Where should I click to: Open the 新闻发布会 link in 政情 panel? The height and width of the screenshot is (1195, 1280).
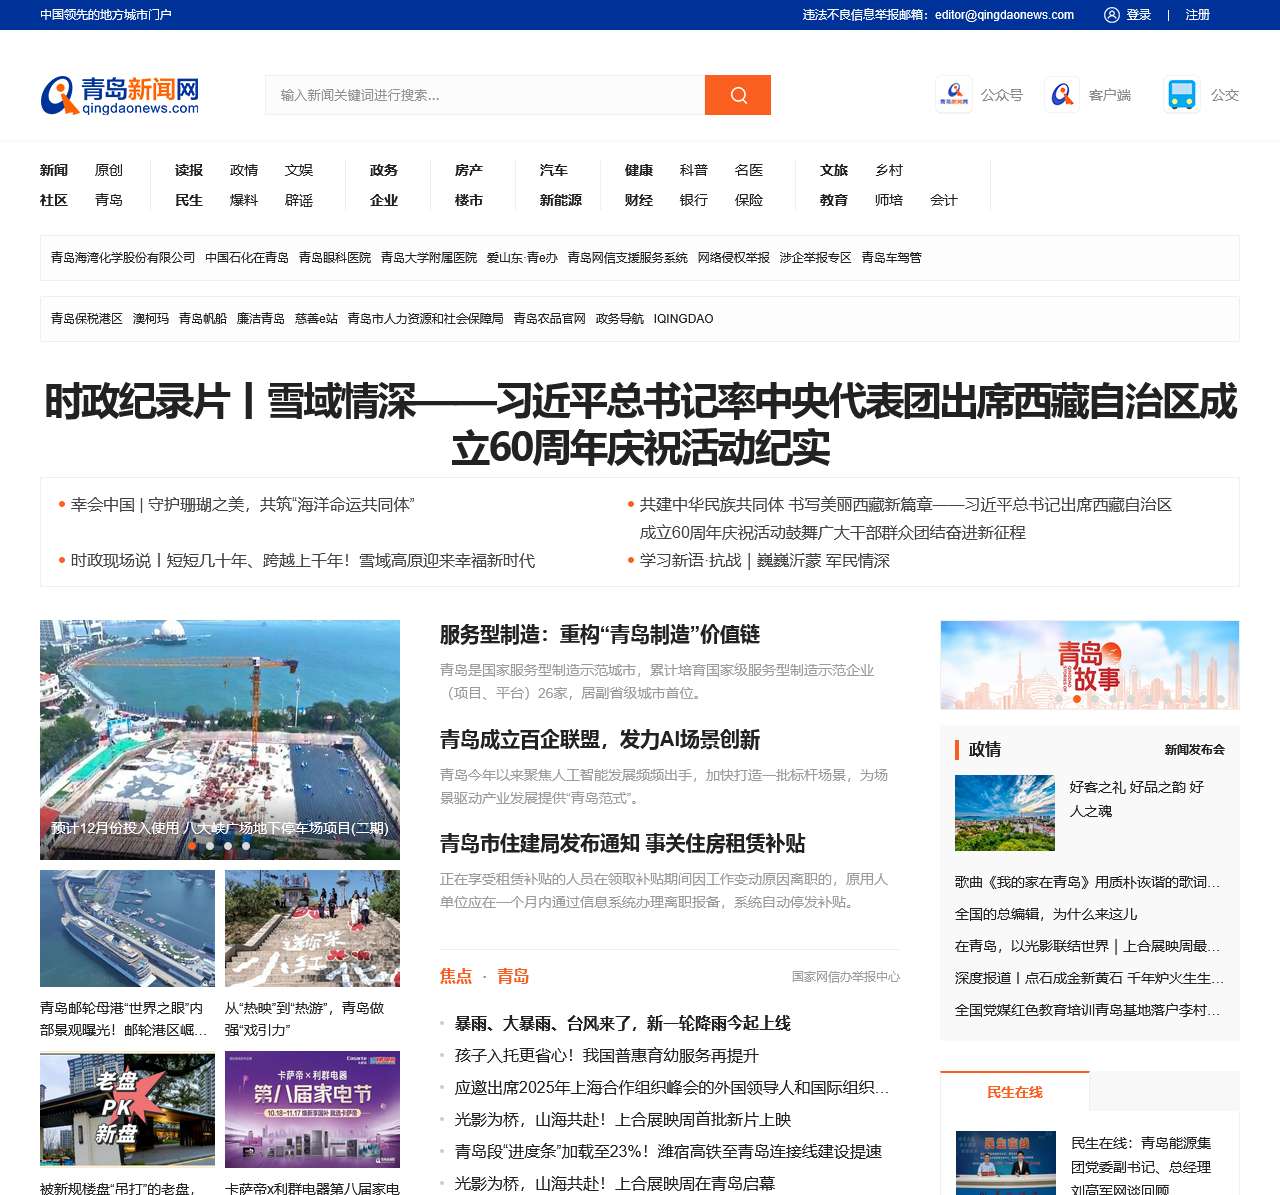[x=1194, y=750]
